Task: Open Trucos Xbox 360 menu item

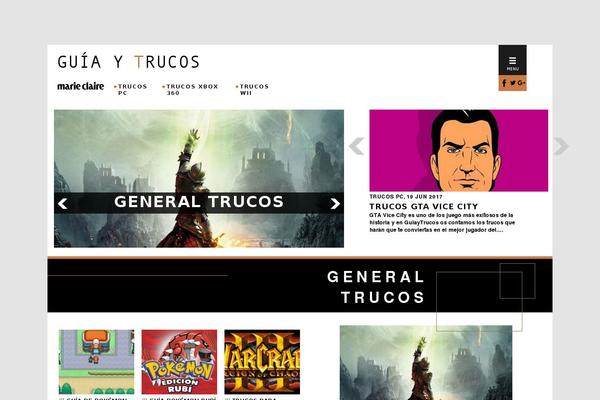Action: tap(192, 90)
